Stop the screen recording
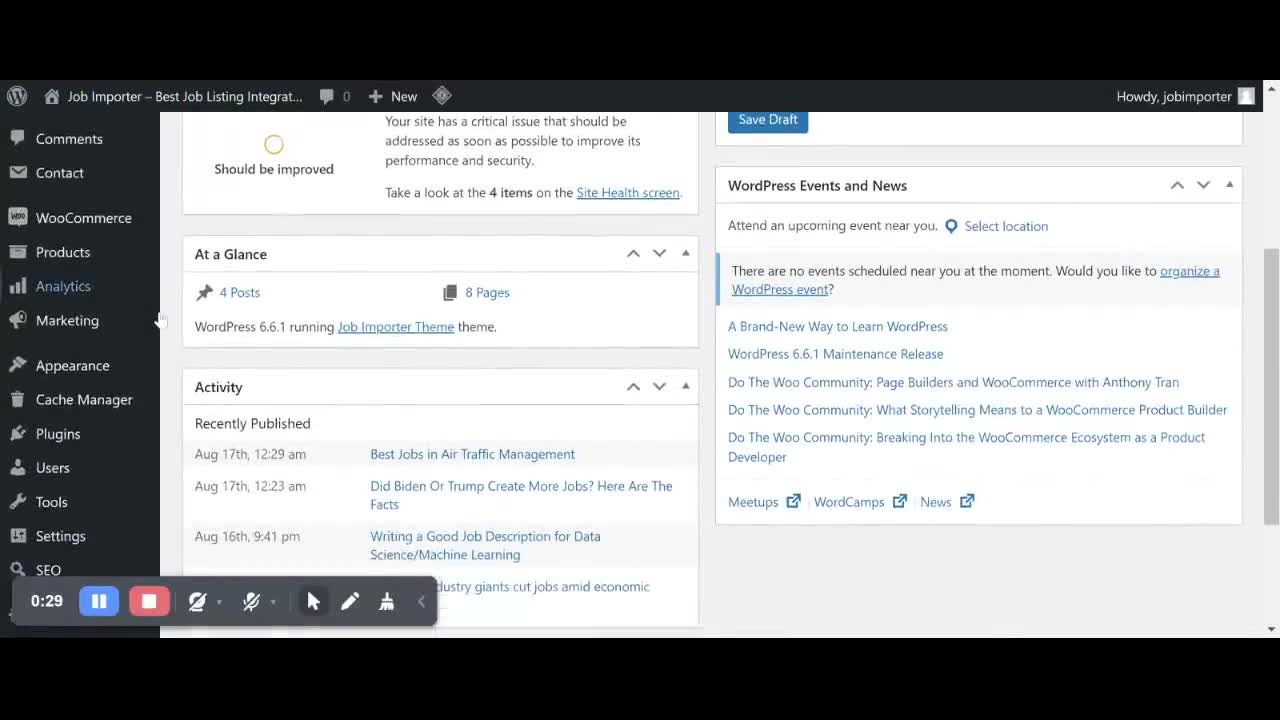 tap(149, 601)
